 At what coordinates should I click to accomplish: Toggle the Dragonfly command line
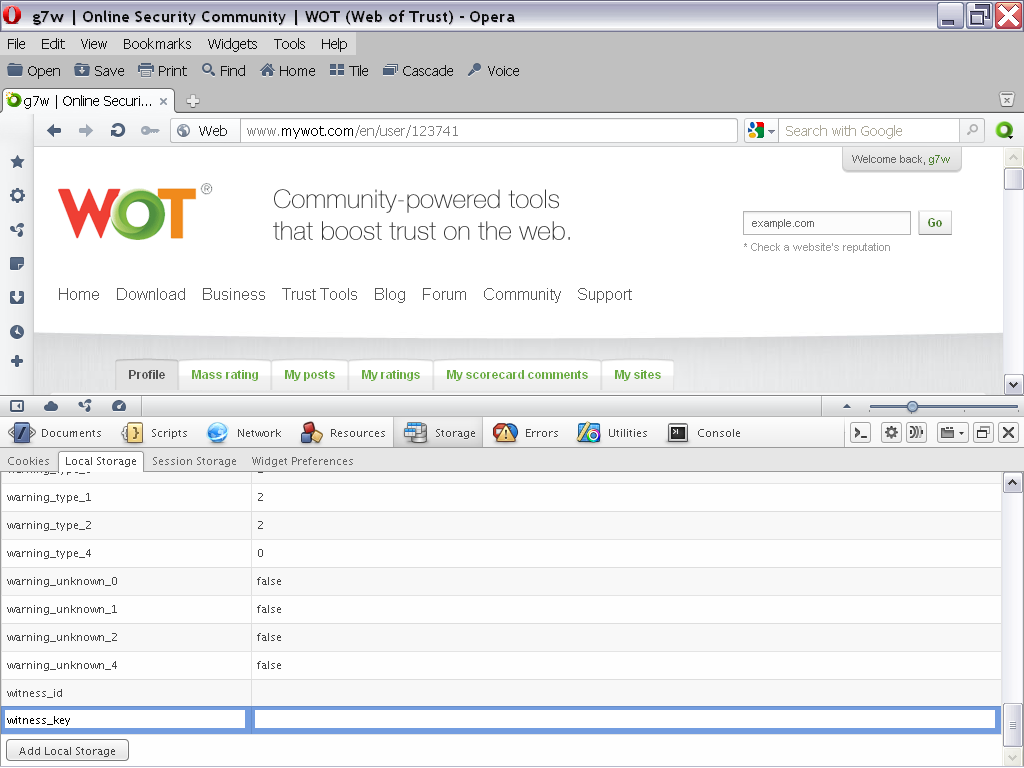pyautogui.click(x=861, y=432)
